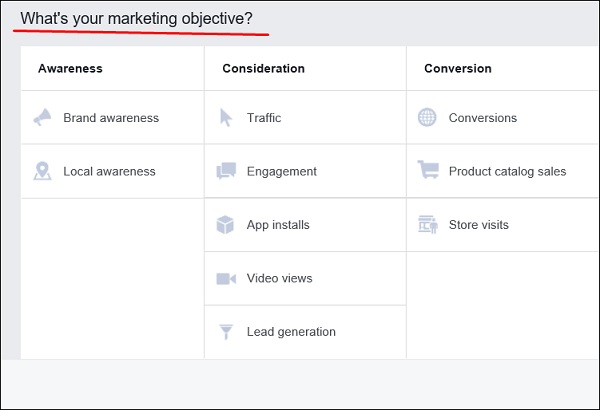The image size is (600, 410).
Task: Click the camera Video views icon
Action: [226, 279]
